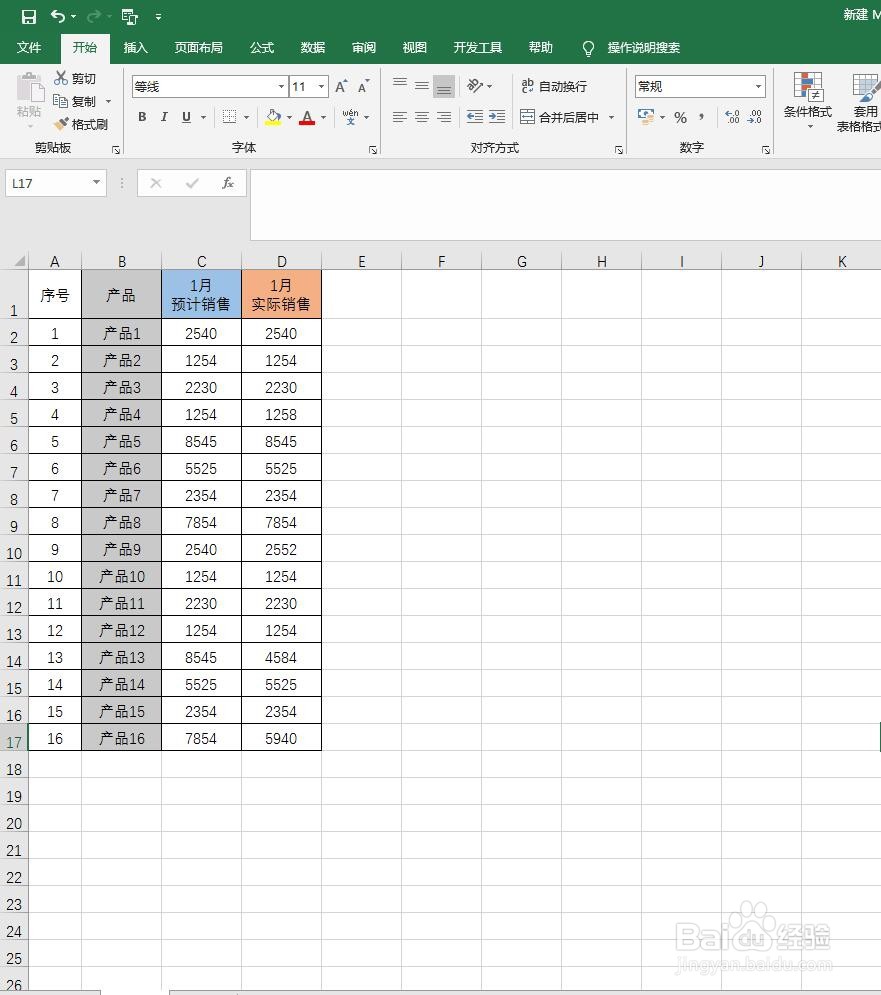
Task: Expand Merge and Center dropdown arrow
Action: [x=611, y=117]
